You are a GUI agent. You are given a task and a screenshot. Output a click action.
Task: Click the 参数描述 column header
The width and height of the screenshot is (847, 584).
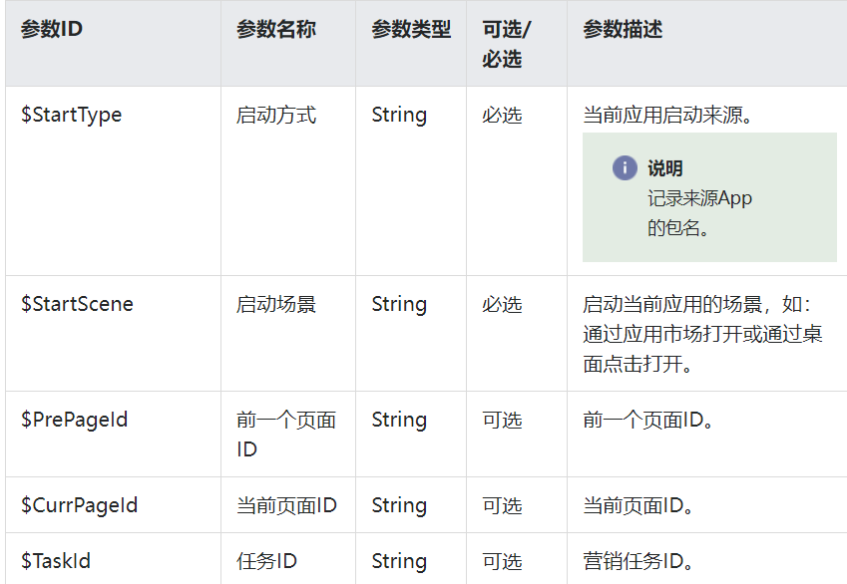coord(622,29)
